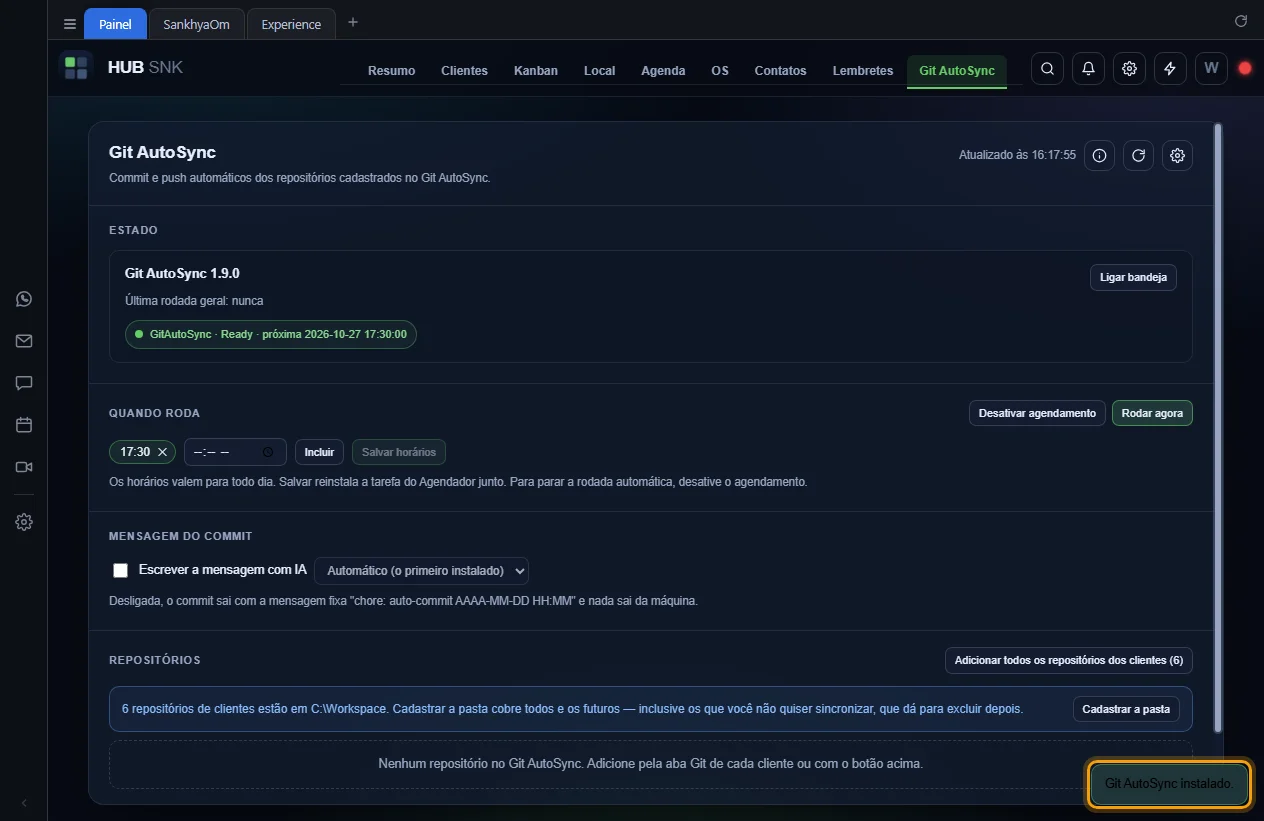Click the lightning bolt quick actions icon
Viewport: 1264px width, 821px height.
coord(1170,69)
